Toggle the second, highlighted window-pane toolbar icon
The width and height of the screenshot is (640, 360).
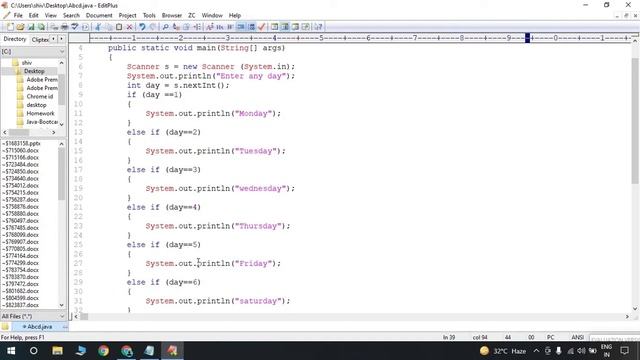pos(285,27)
